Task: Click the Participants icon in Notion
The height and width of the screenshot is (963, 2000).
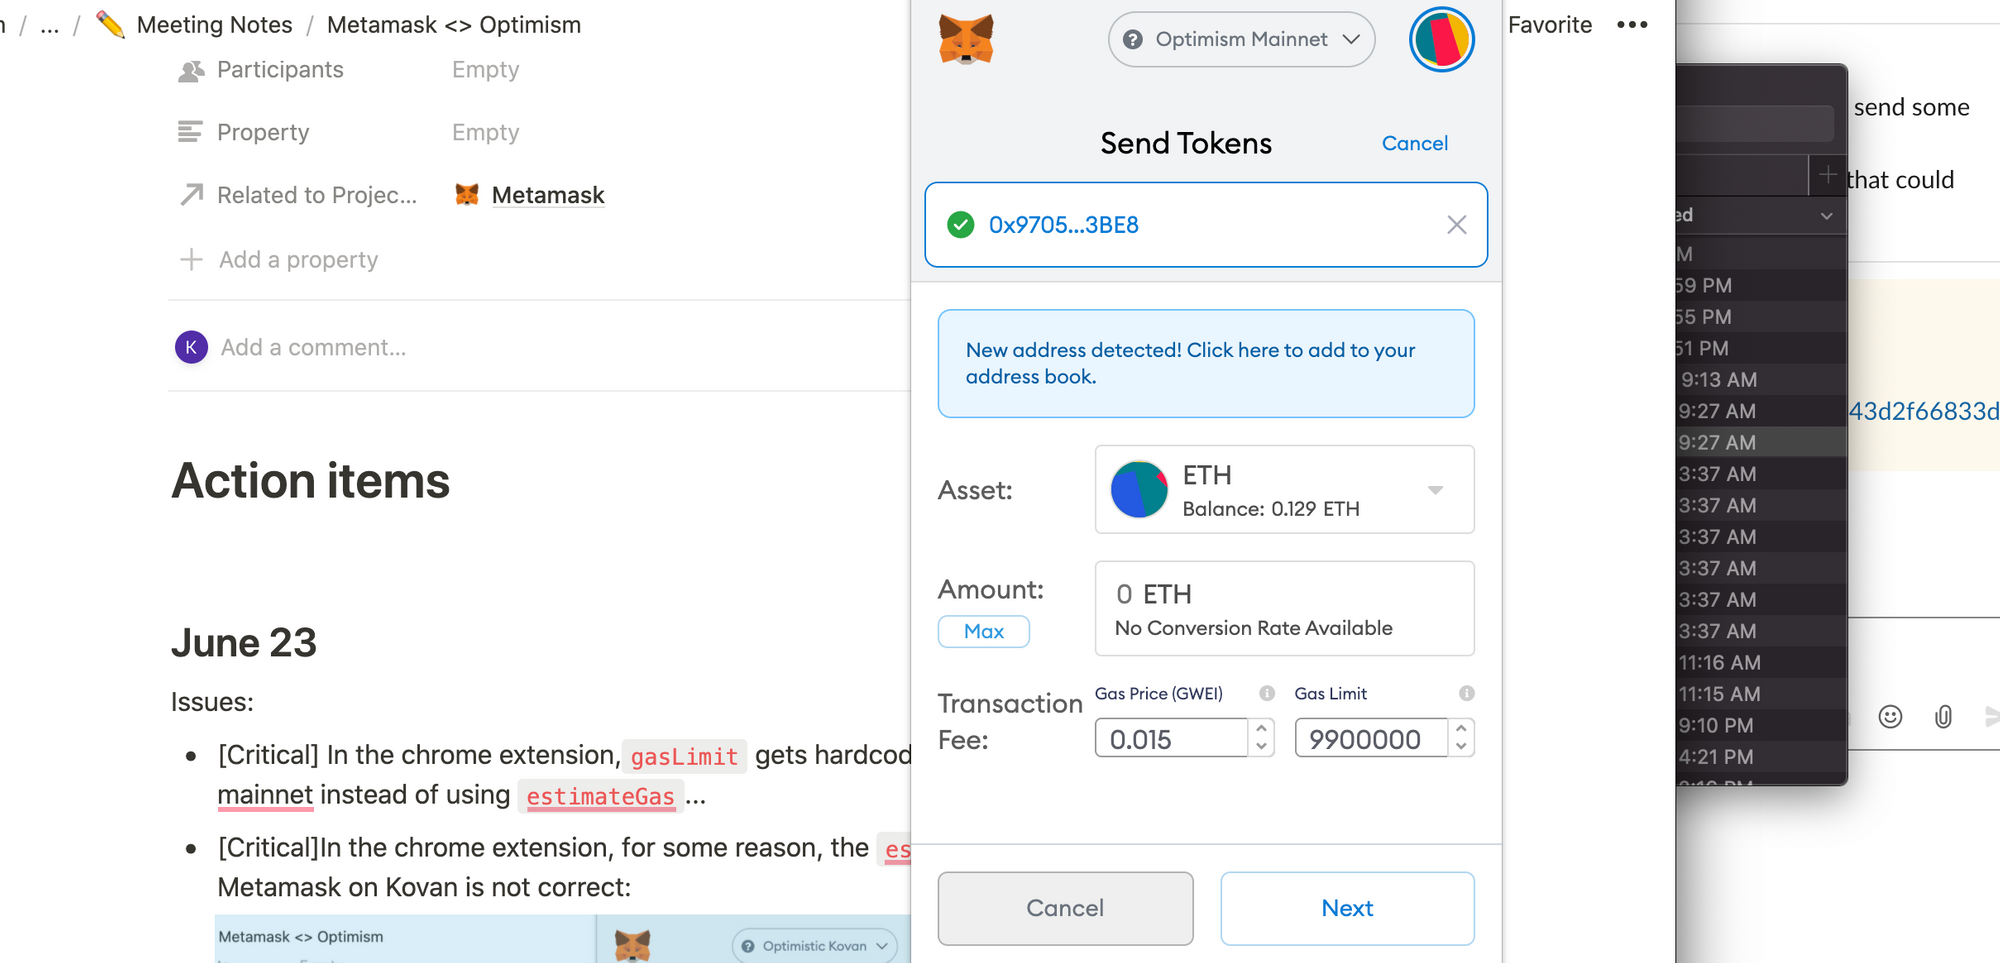Action: (x=190, y=69)
